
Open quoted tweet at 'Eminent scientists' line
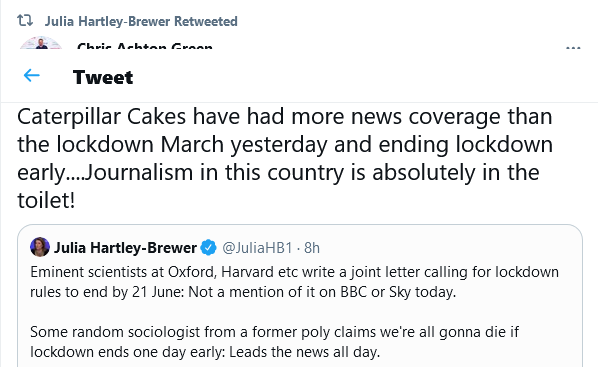pos(294,272)
